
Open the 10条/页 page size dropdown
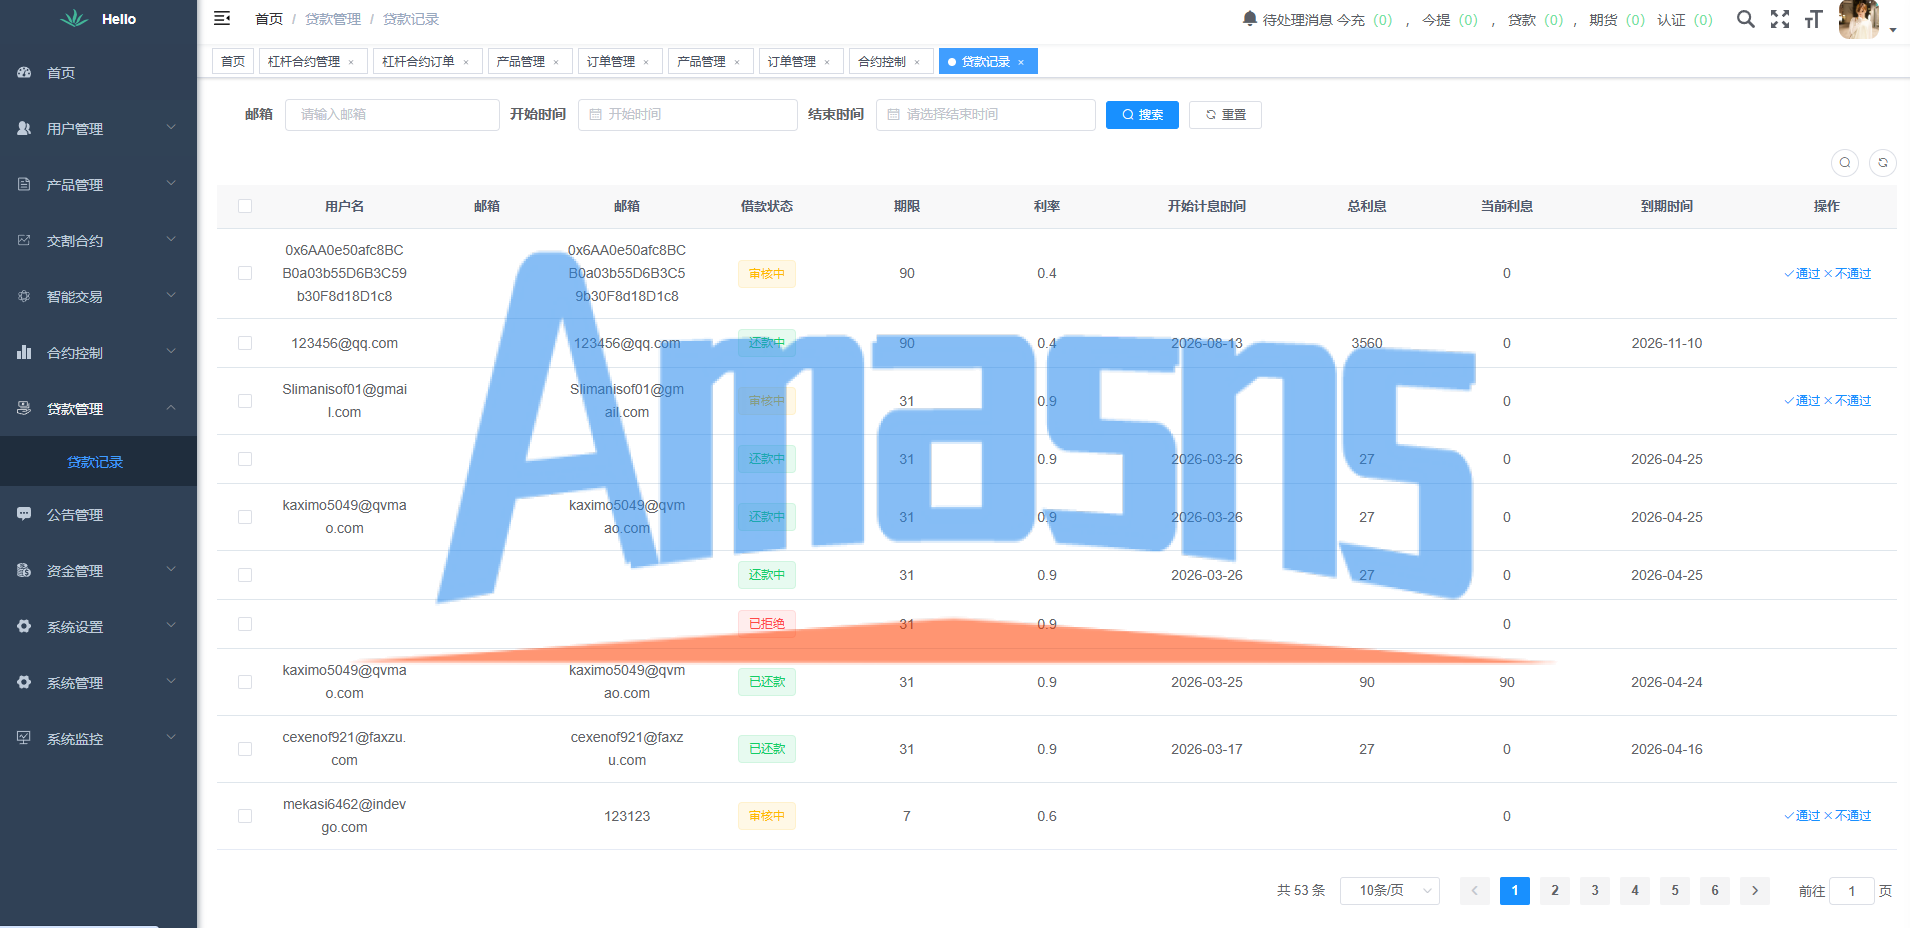pyautogui.click(x=1390, y=890)
